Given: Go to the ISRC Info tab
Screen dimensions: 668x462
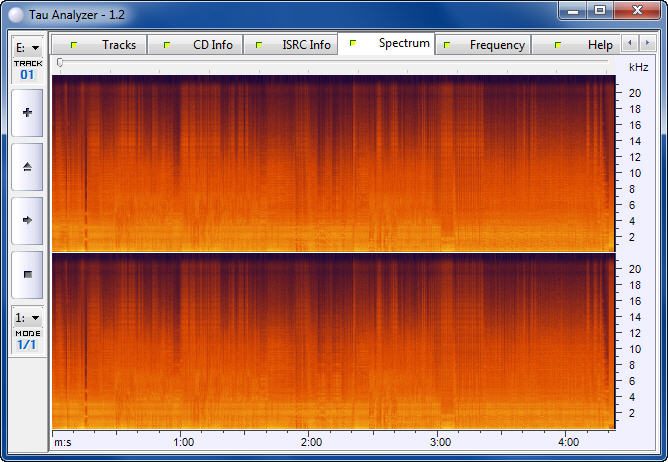Looking at the screenshot, I should 293,45.
